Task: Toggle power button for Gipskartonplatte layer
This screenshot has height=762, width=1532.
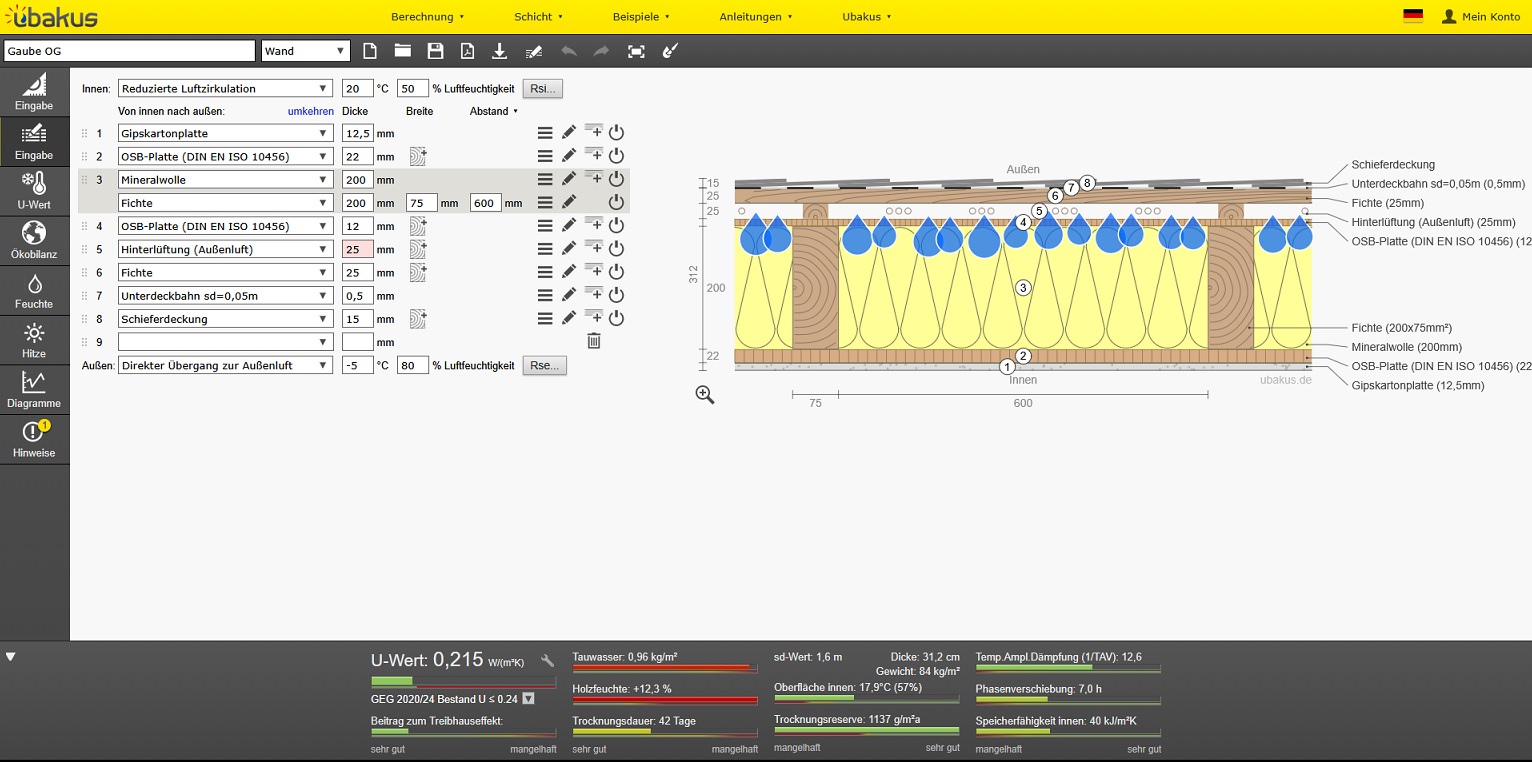Action: [x=616, y=132]
